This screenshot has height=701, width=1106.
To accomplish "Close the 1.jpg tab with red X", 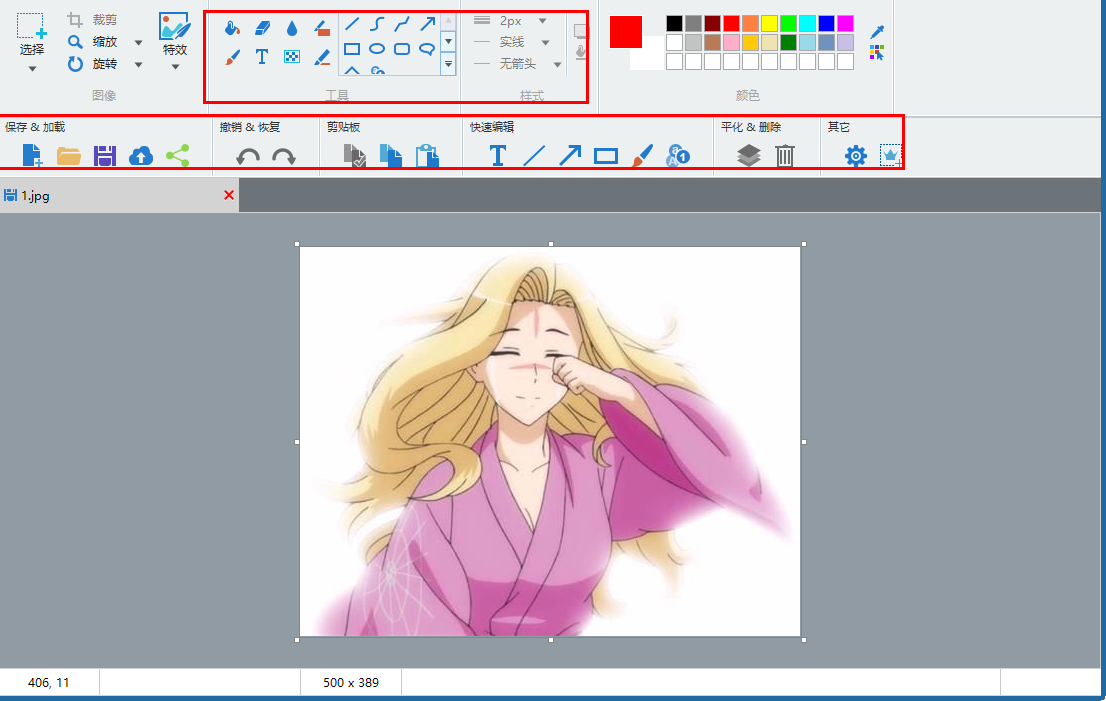I will [229, 195].
